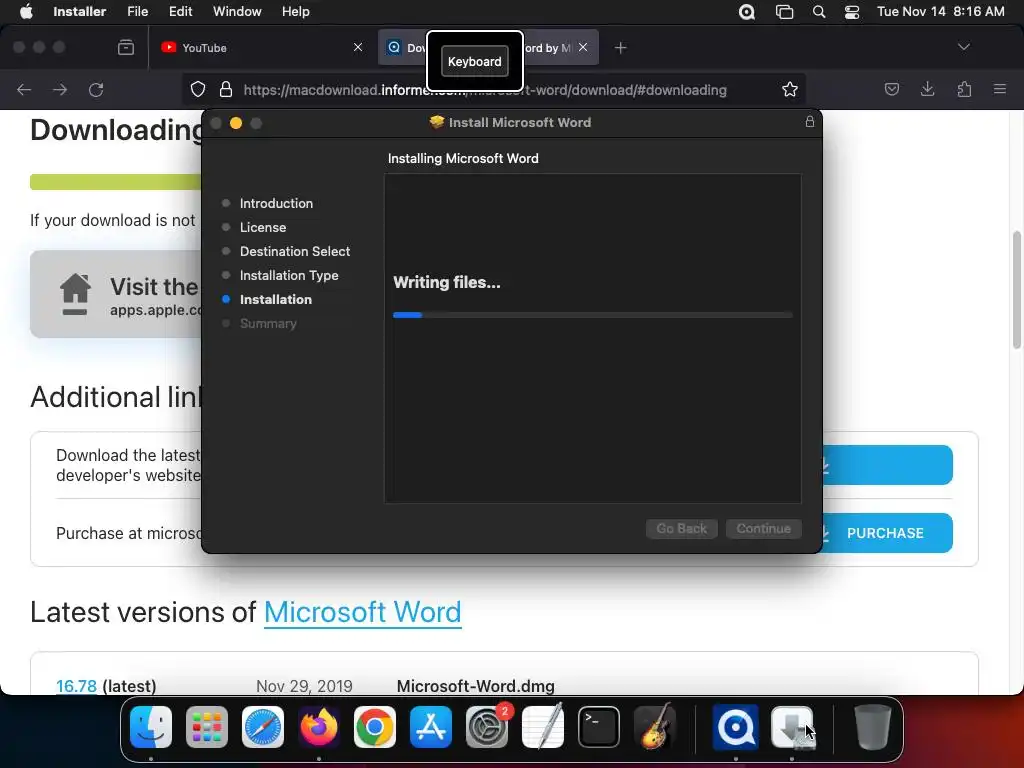Click the blue download button above PURCHASE
Screen dimensions: 1024x768
pos(886,465)
